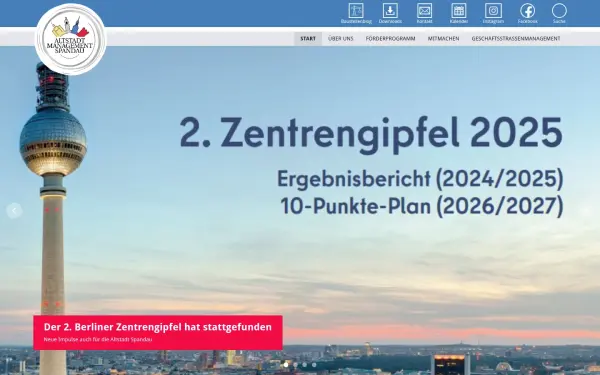Image resolution: width=600 pixels, height=375 pixels.
Task: Open the Kalender icon
Action: point(458,11)
